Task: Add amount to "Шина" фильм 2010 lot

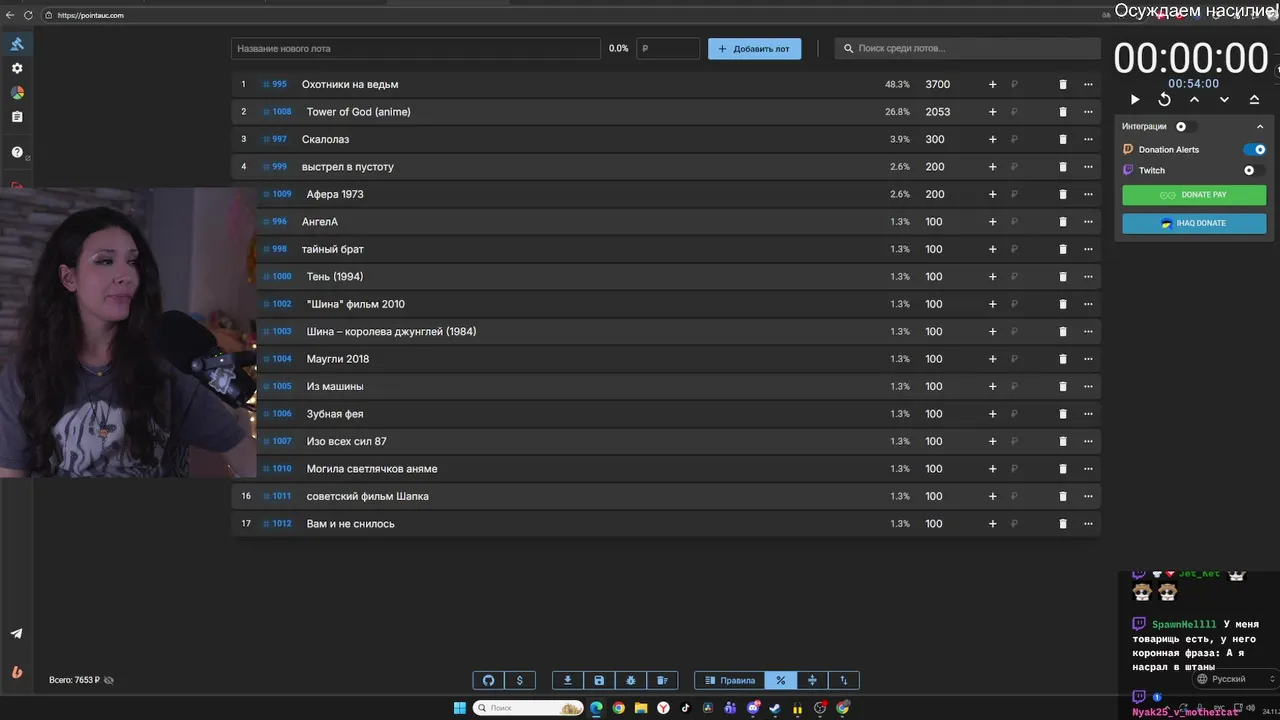Action: pos(993,304)
